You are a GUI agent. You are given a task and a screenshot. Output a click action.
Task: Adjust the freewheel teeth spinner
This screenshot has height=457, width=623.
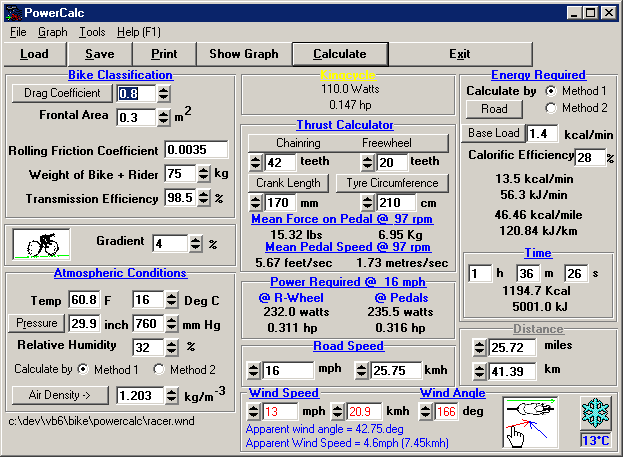[367, 162]
